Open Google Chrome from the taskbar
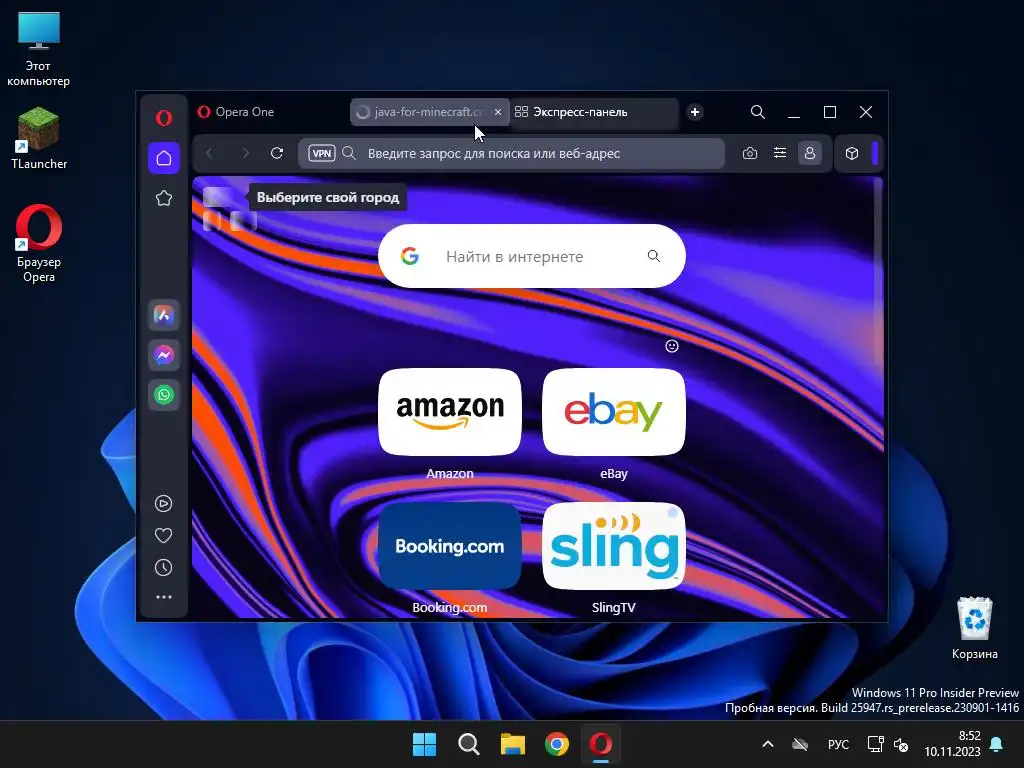1024x768 pixels. click(557, 744)
